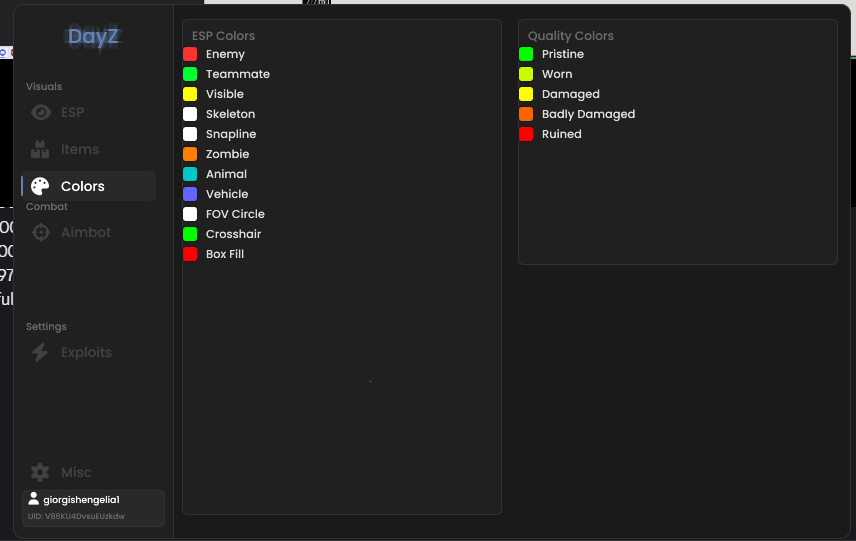Pick the red Box Fill swatch
The height and width of the screenshot is (541, 856).
[190, 254]
